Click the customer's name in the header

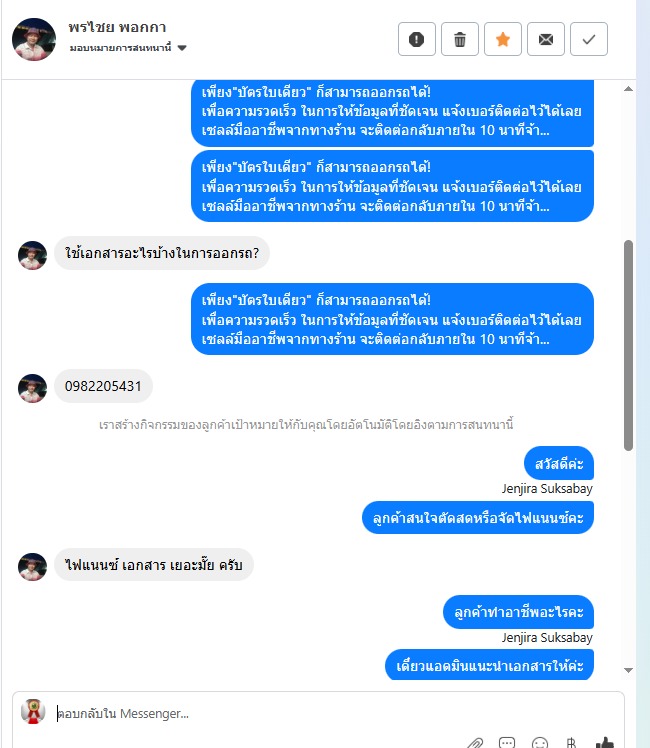click(x=117, y=28)
